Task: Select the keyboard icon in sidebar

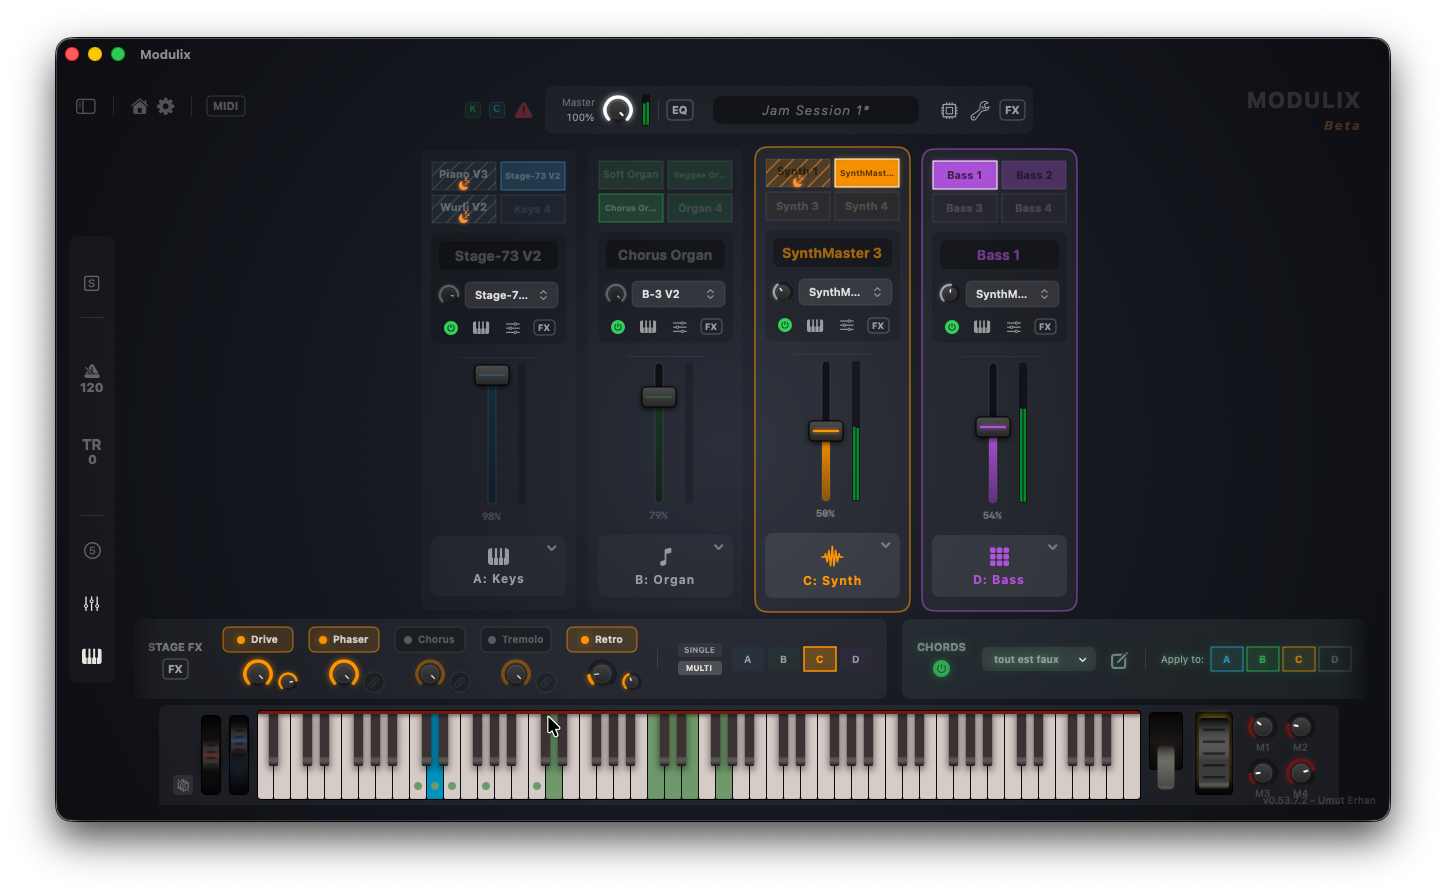Action: pyautogui.click(x=92, y=656)
